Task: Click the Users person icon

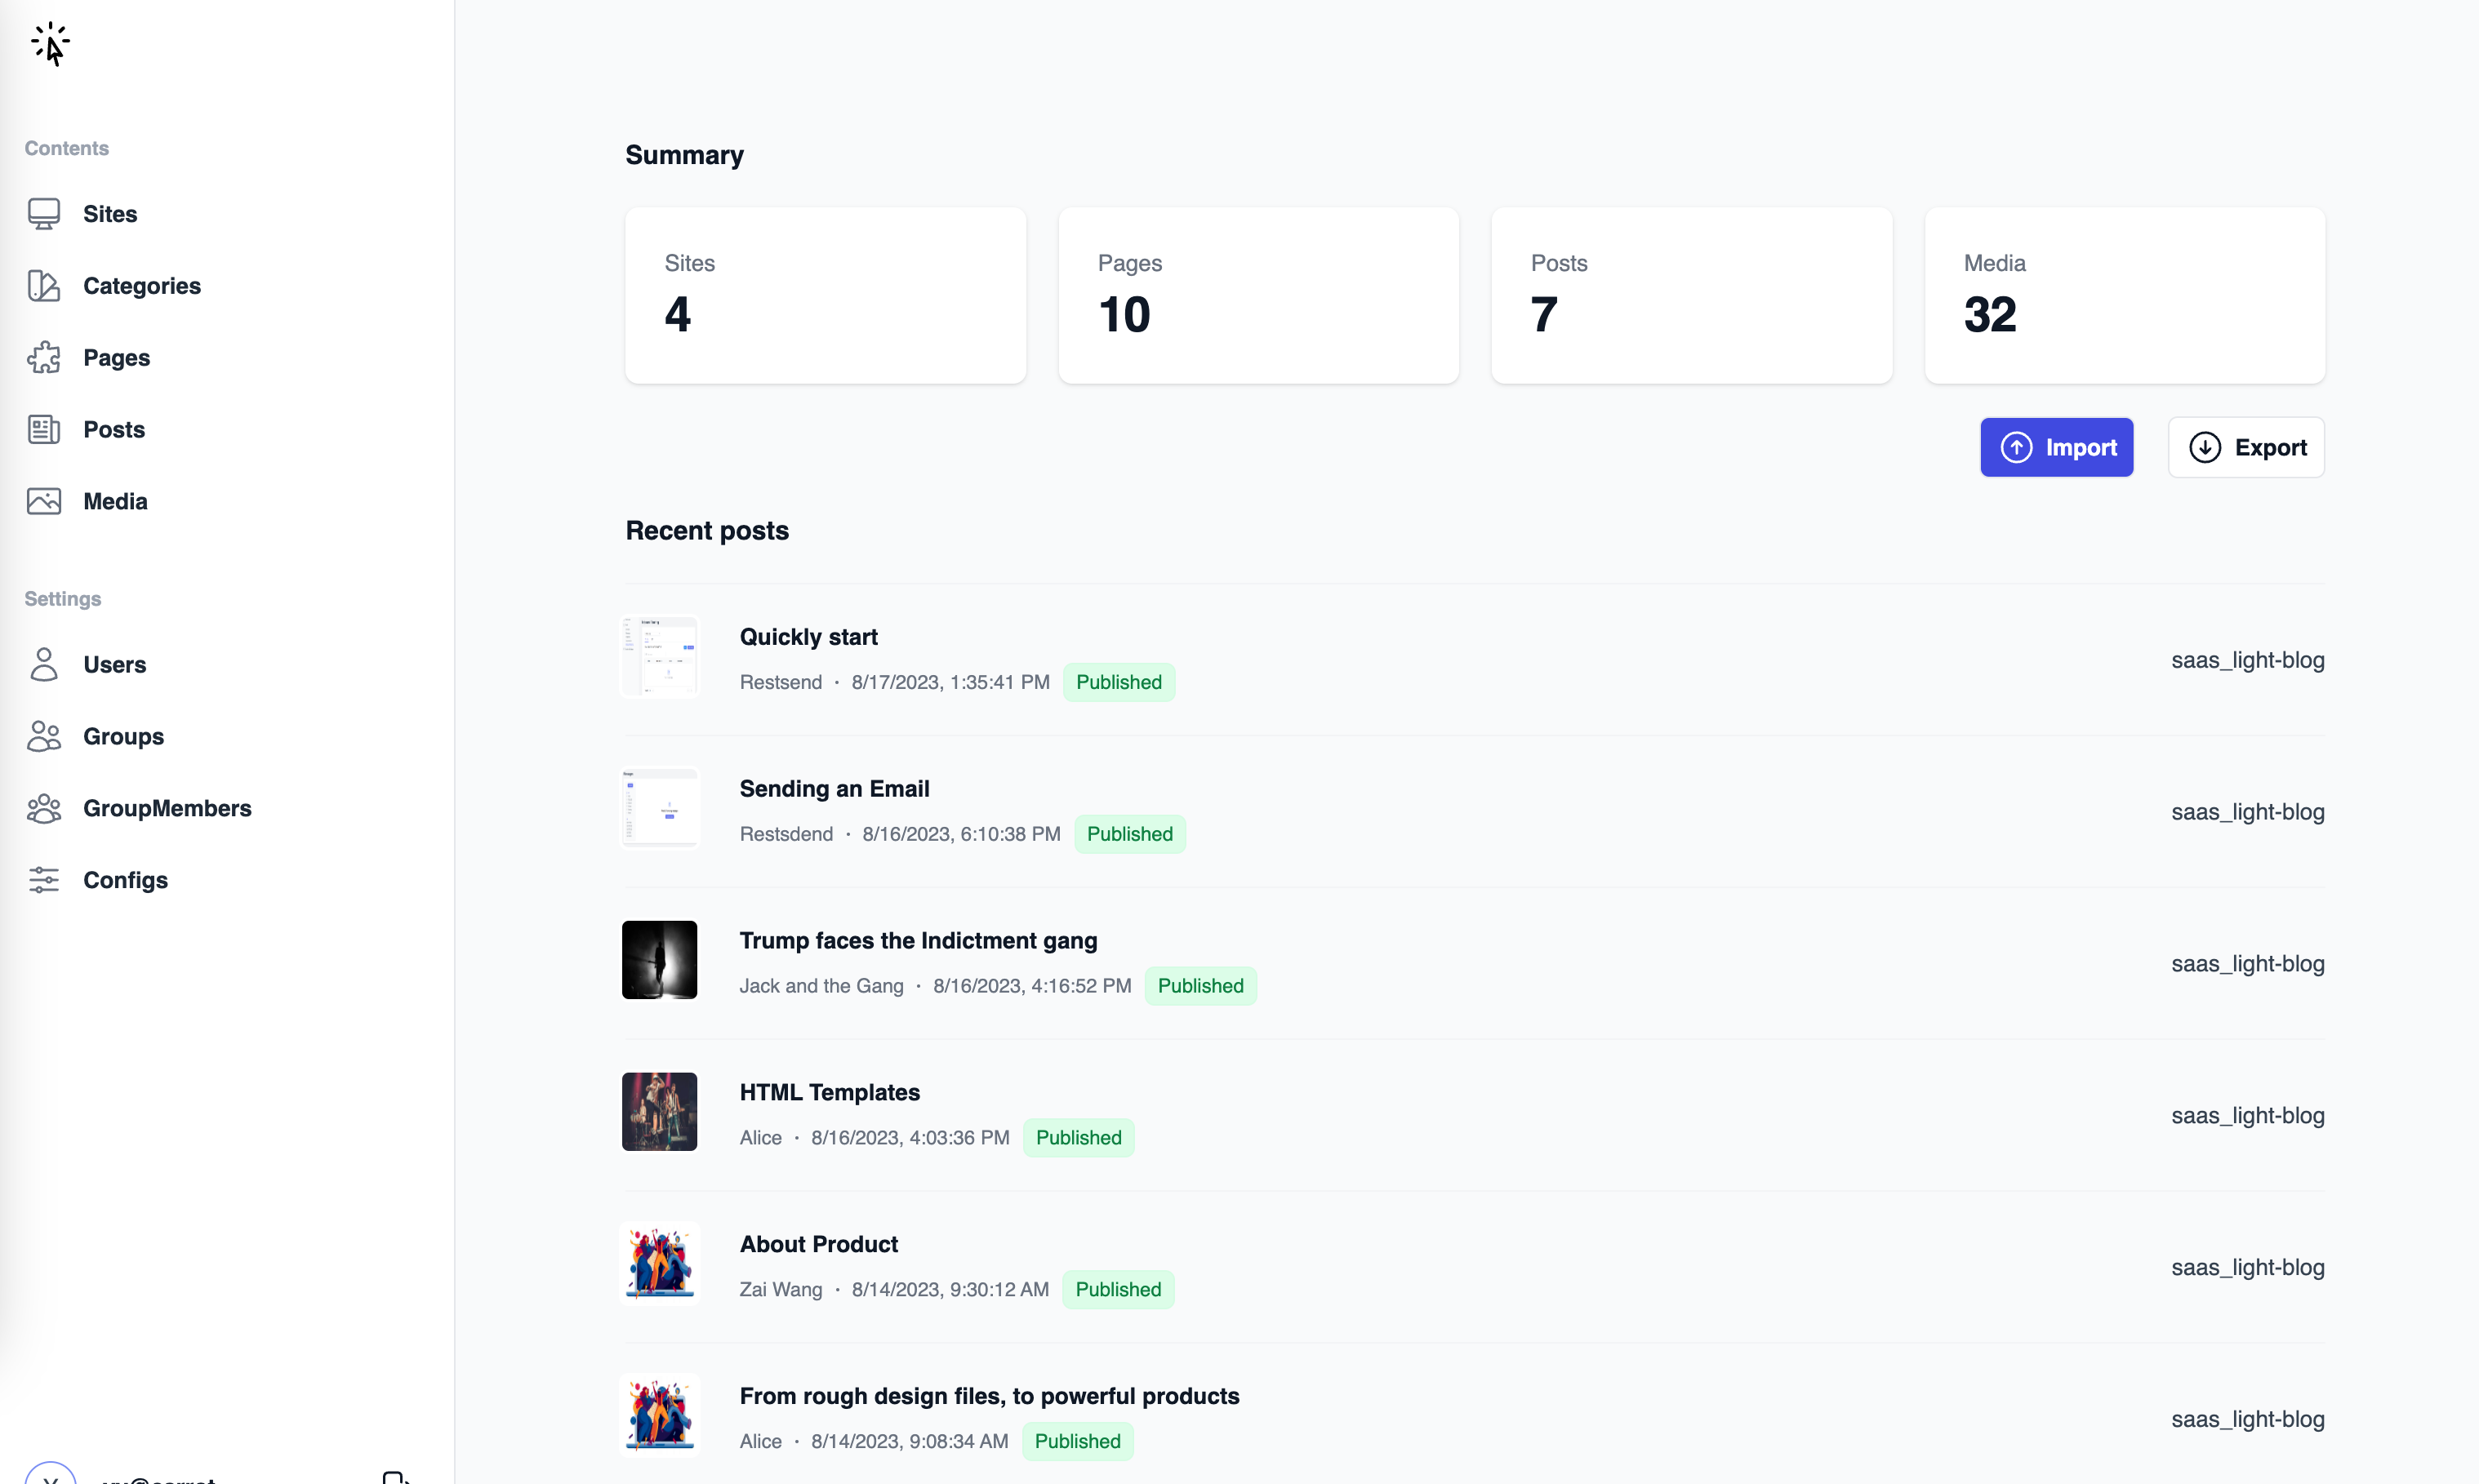Action: pos(44,664)
